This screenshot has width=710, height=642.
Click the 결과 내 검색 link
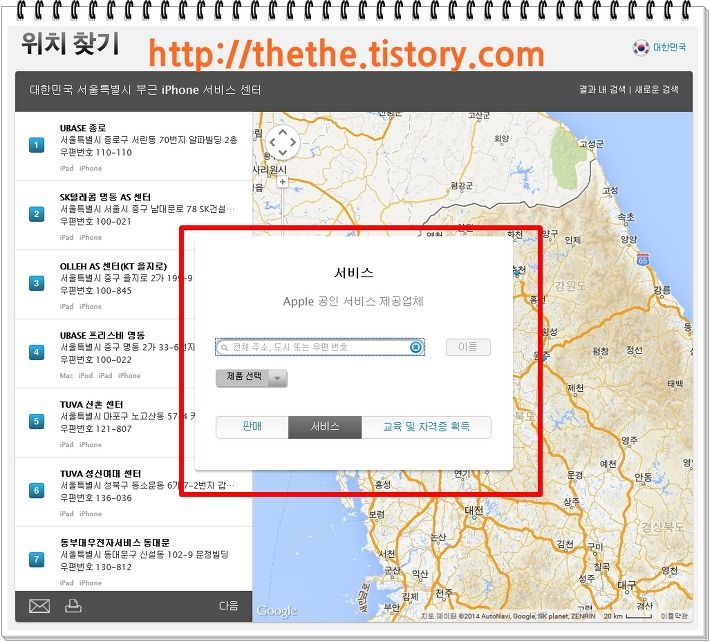pos(602,89)
